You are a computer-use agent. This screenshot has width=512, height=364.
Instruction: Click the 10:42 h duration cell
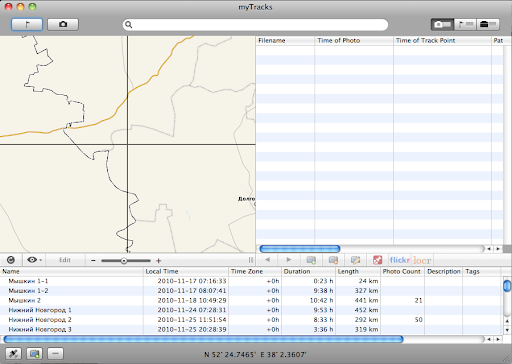(321, 300)
